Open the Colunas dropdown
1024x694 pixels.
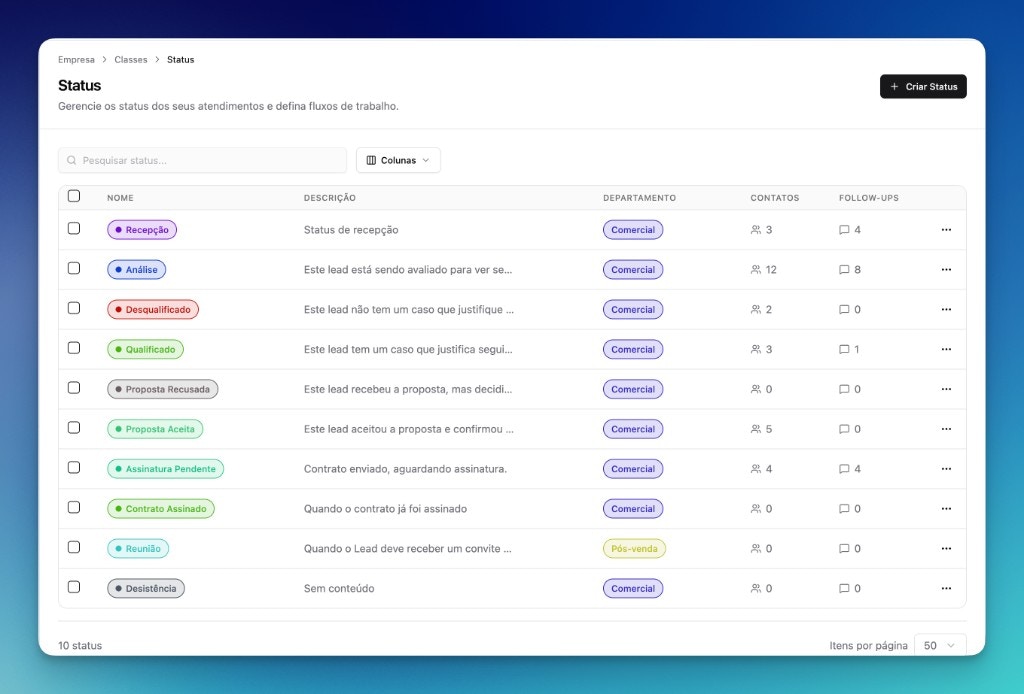[398, 160]
